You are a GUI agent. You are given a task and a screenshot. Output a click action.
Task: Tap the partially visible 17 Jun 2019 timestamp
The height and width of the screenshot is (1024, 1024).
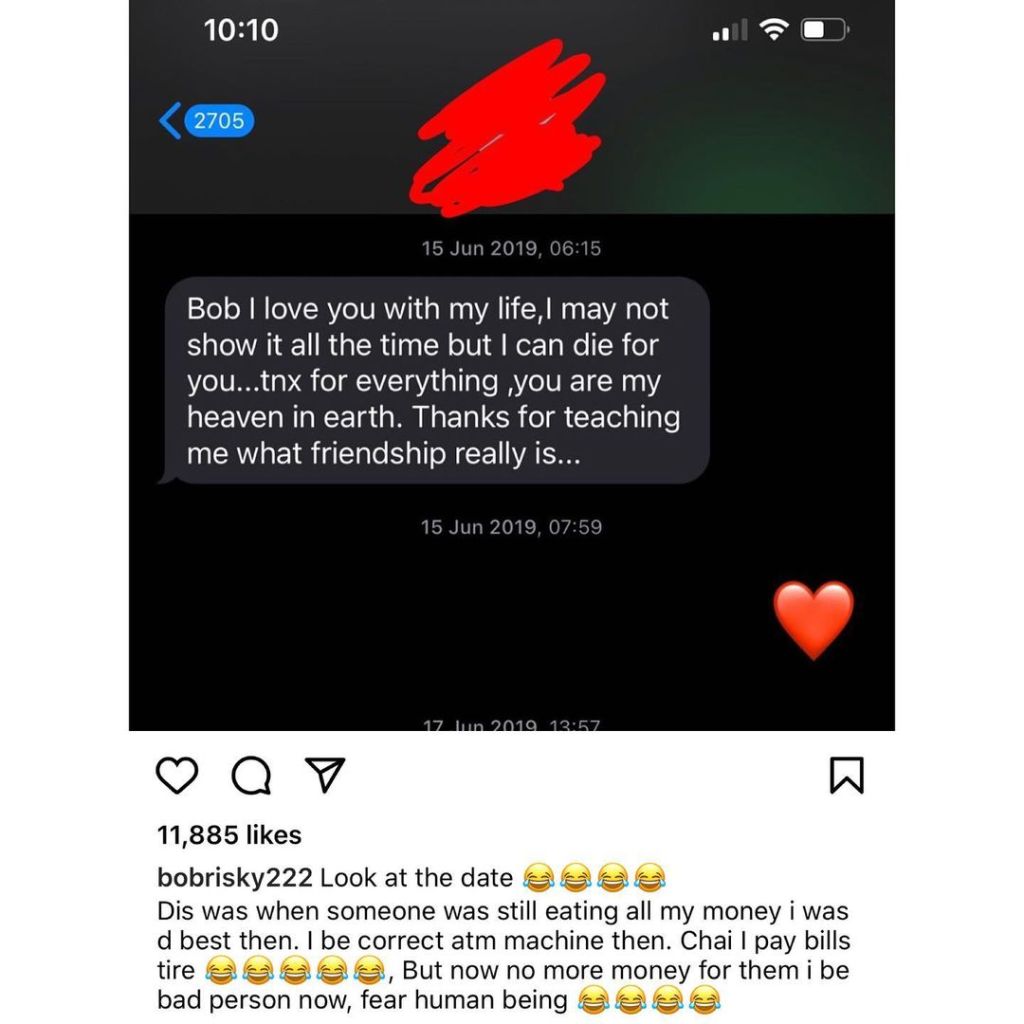click(x=511, y=725)
